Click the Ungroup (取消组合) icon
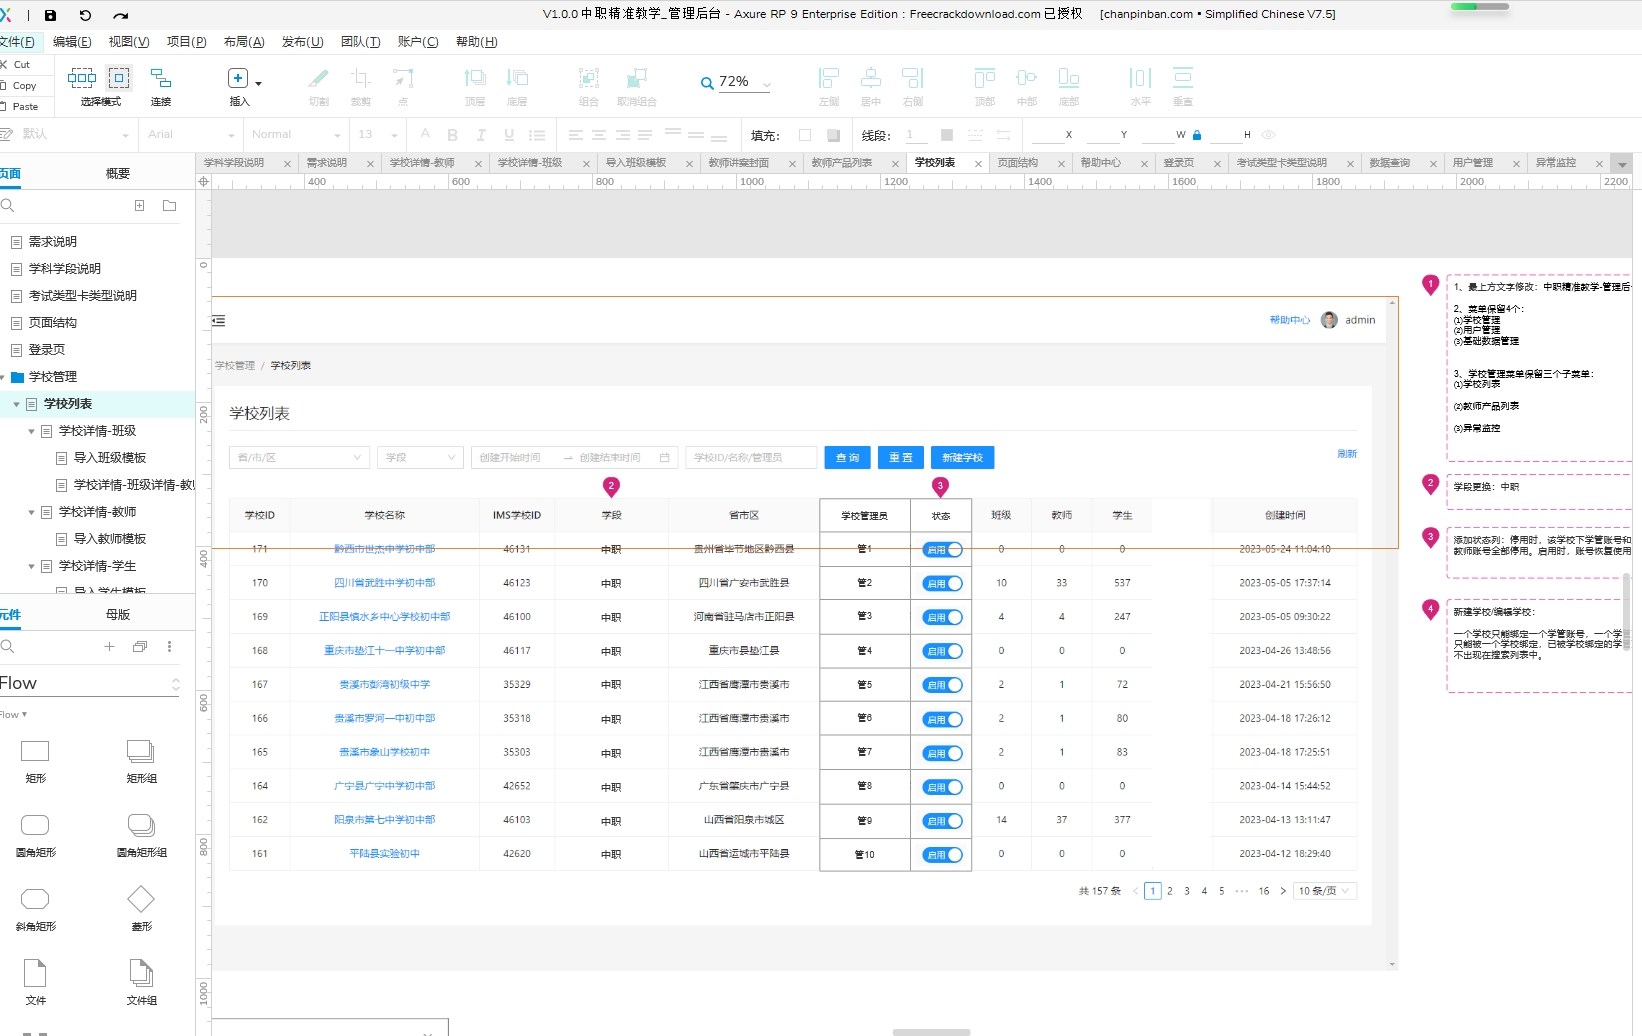Screen dimensions: 1642x1036 point(636,78)
